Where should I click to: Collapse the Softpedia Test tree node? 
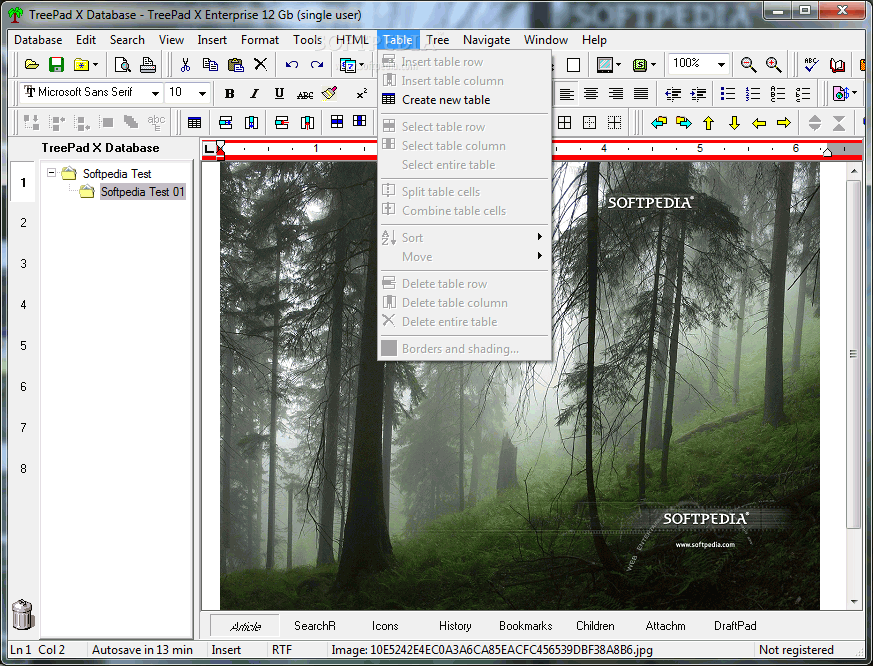pos(52,173)
